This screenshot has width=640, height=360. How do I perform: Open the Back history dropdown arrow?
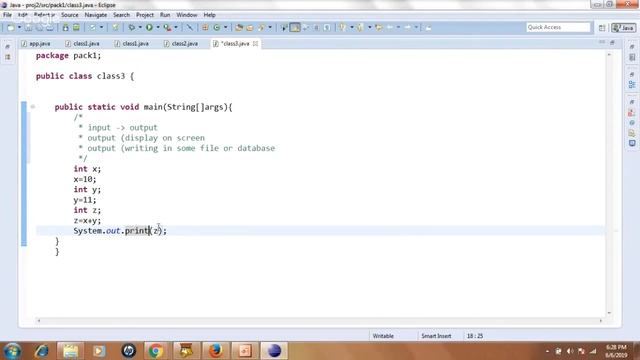point(398,27)
